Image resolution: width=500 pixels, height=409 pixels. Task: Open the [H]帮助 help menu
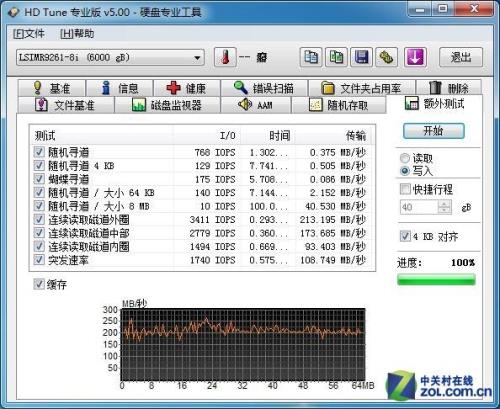77,34
